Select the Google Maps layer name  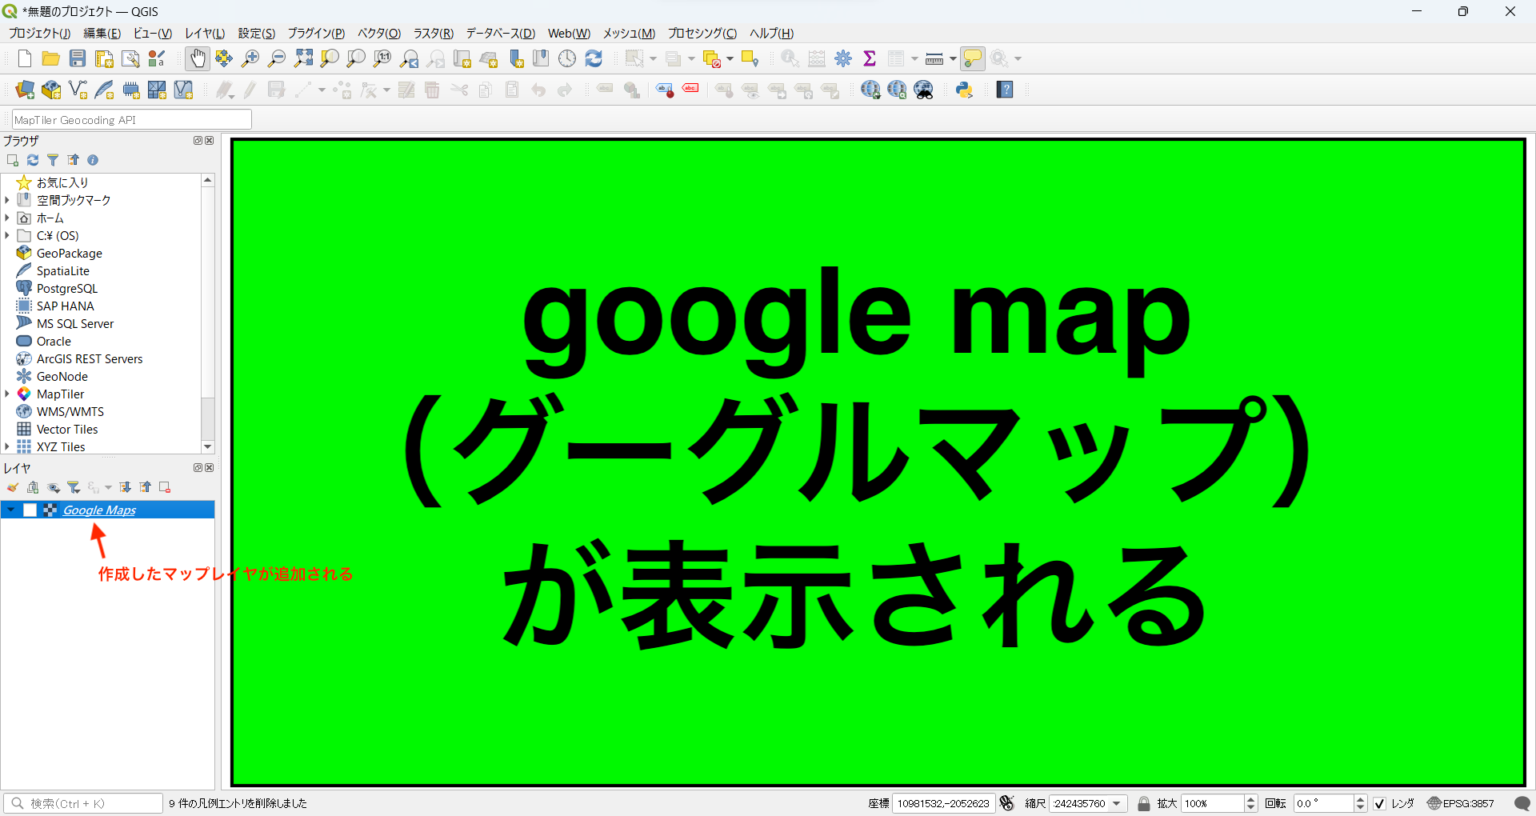[96, 509]
